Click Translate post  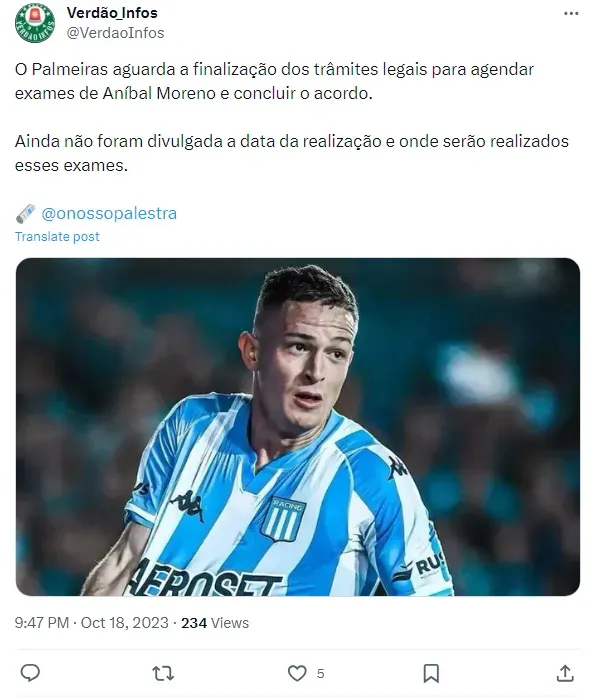point(57,237)
